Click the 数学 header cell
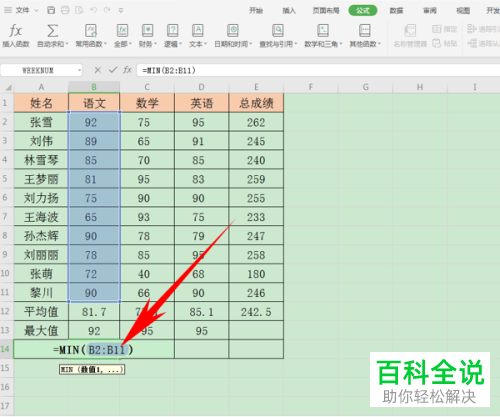Screen dimensions: 500x417 click(147, 103)
